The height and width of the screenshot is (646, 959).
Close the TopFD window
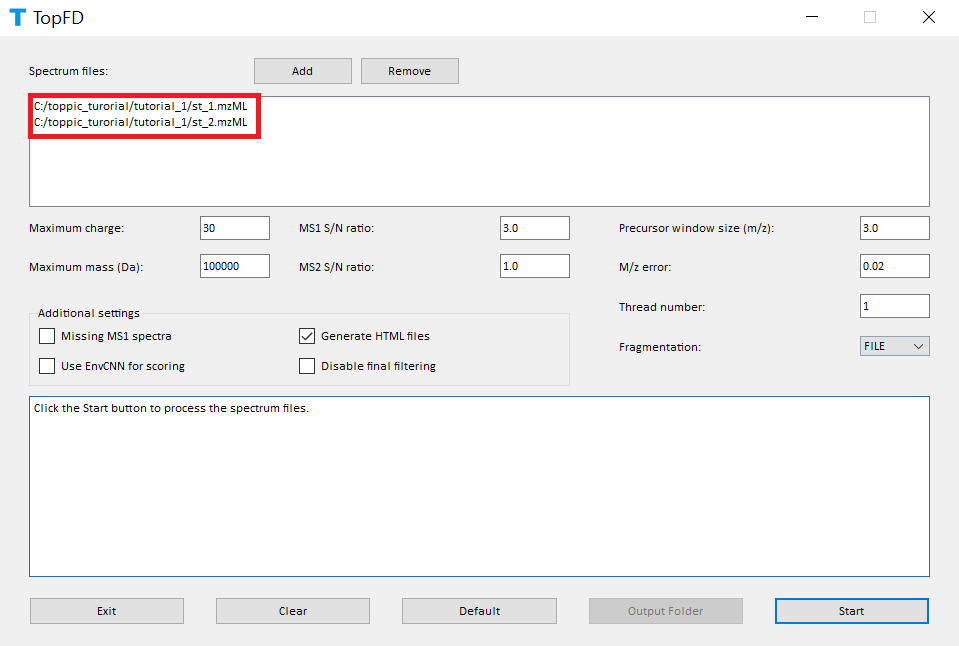click(928, 17)
